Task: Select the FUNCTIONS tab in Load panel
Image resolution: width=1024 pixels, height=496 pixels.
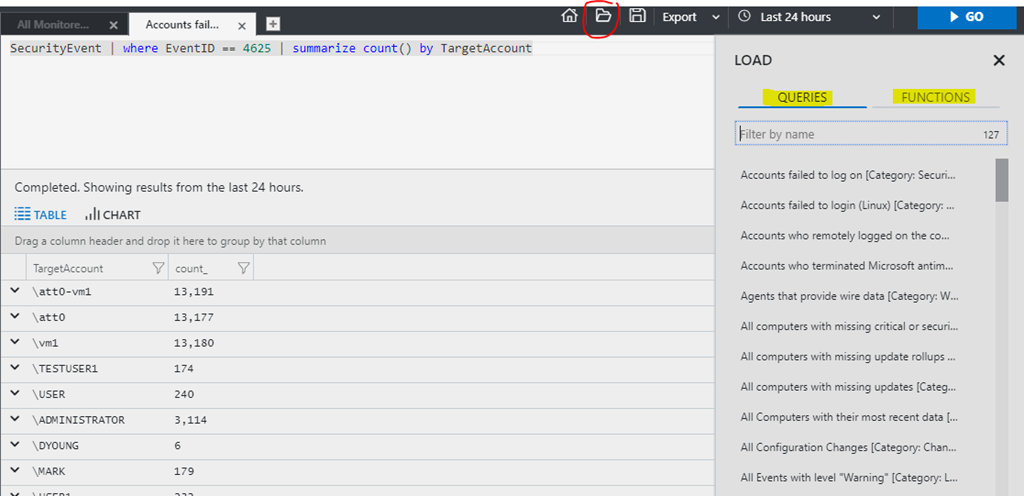Action: pyautogui.click(x=935, y=97)
